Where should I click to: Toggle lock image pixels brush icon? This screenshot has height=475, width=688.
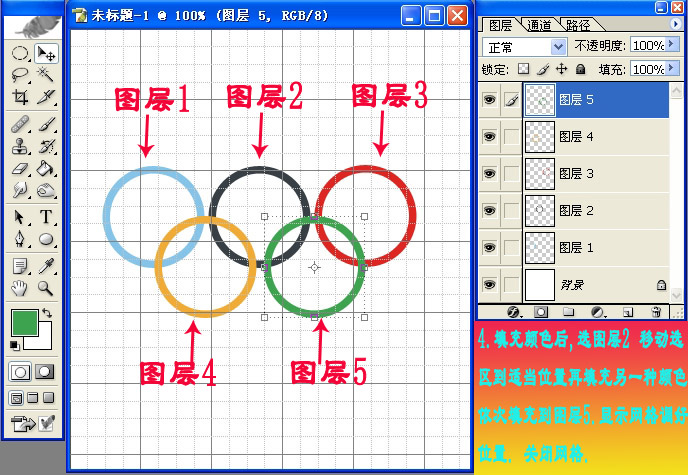point(543,69)
